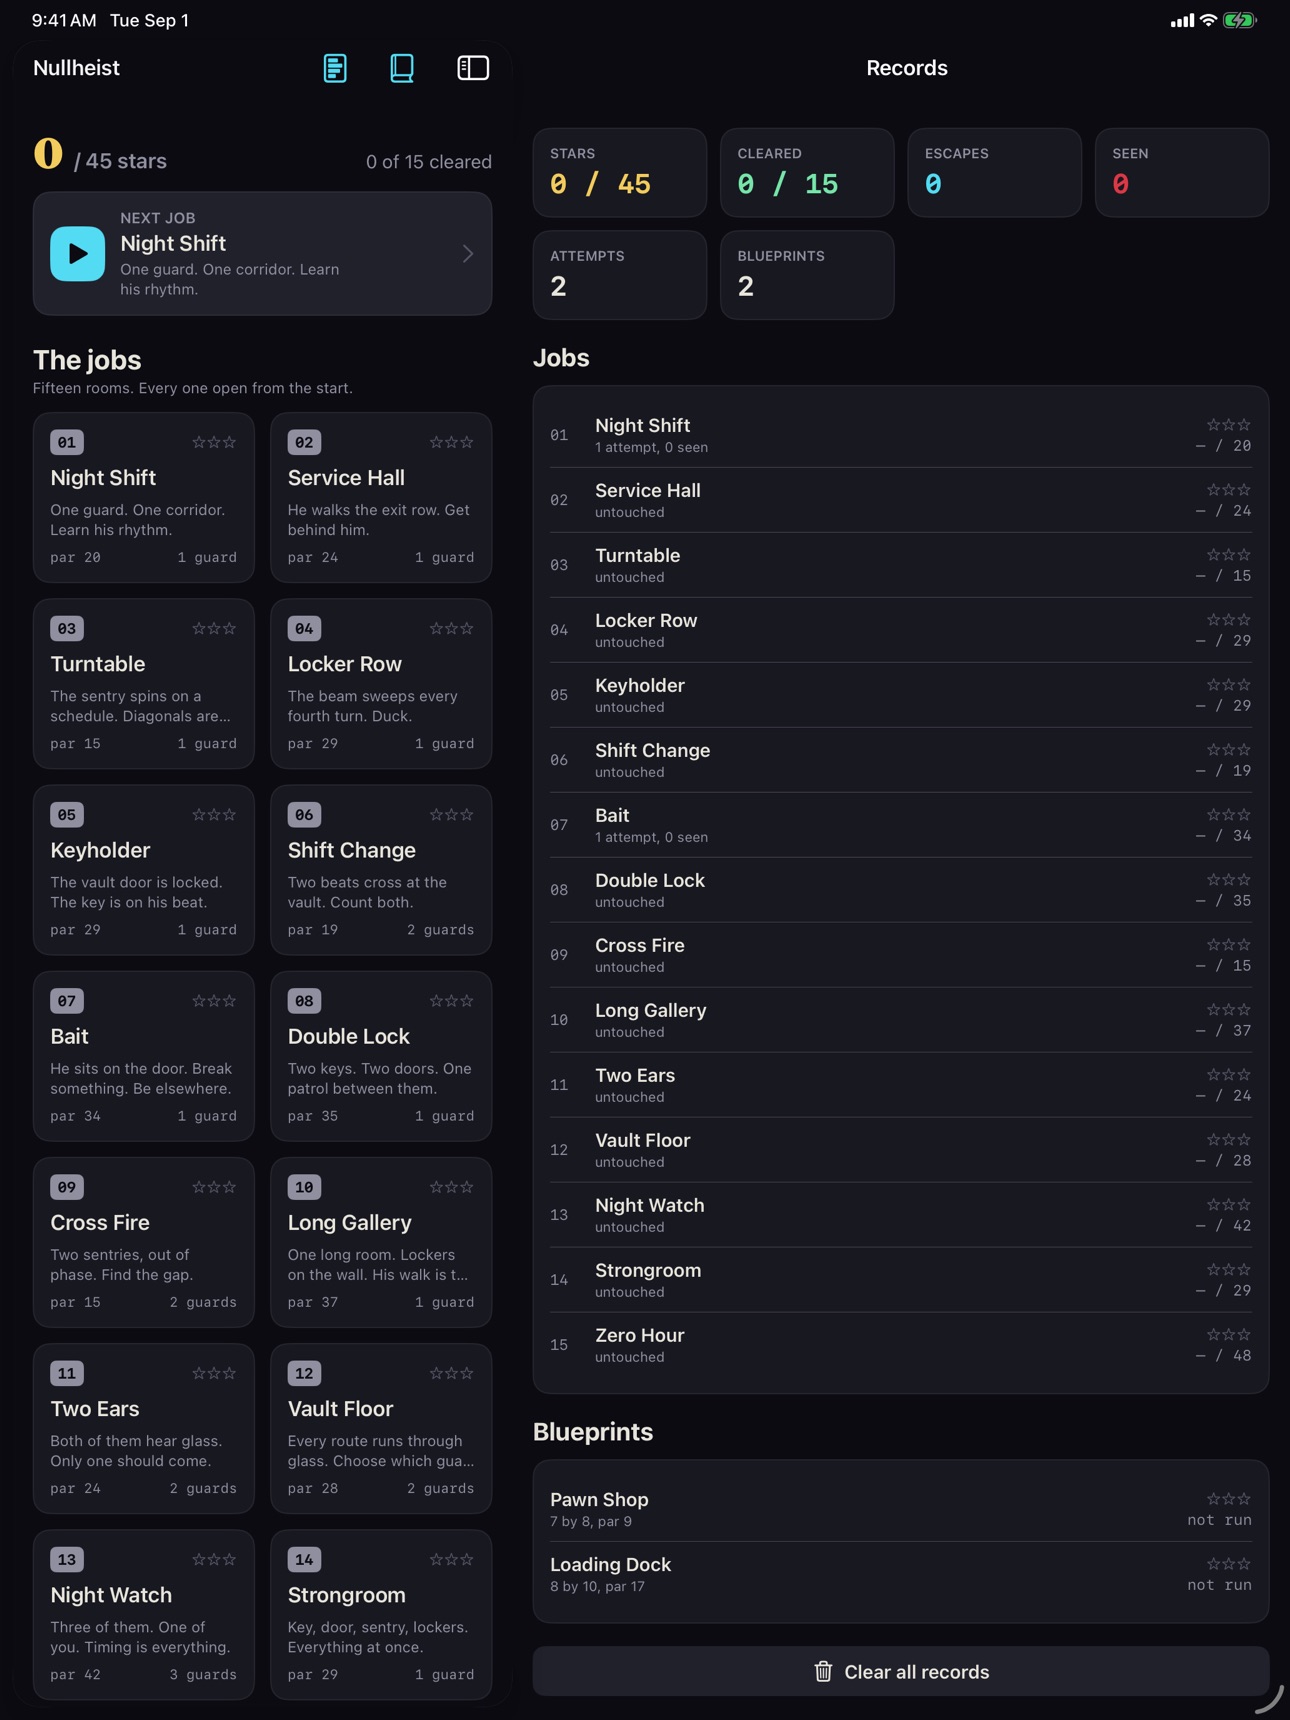Select the Long Gallery record row

tap(901, 1020)
